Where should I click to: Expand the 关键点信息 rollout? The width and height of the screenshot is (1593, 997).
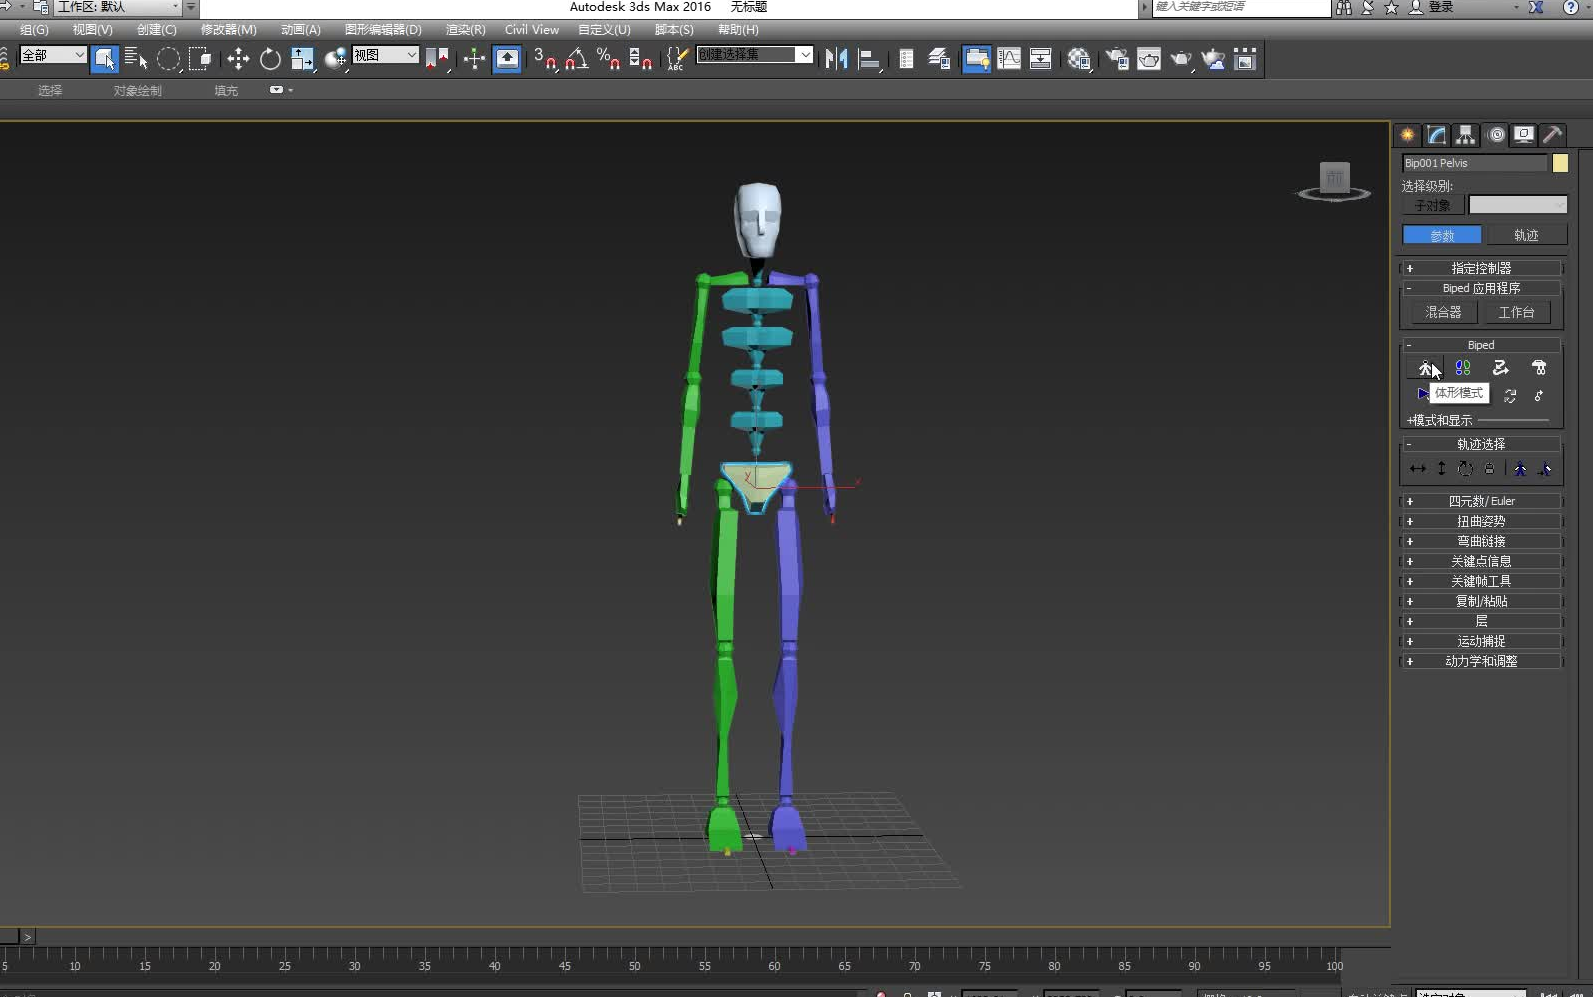1481,561
